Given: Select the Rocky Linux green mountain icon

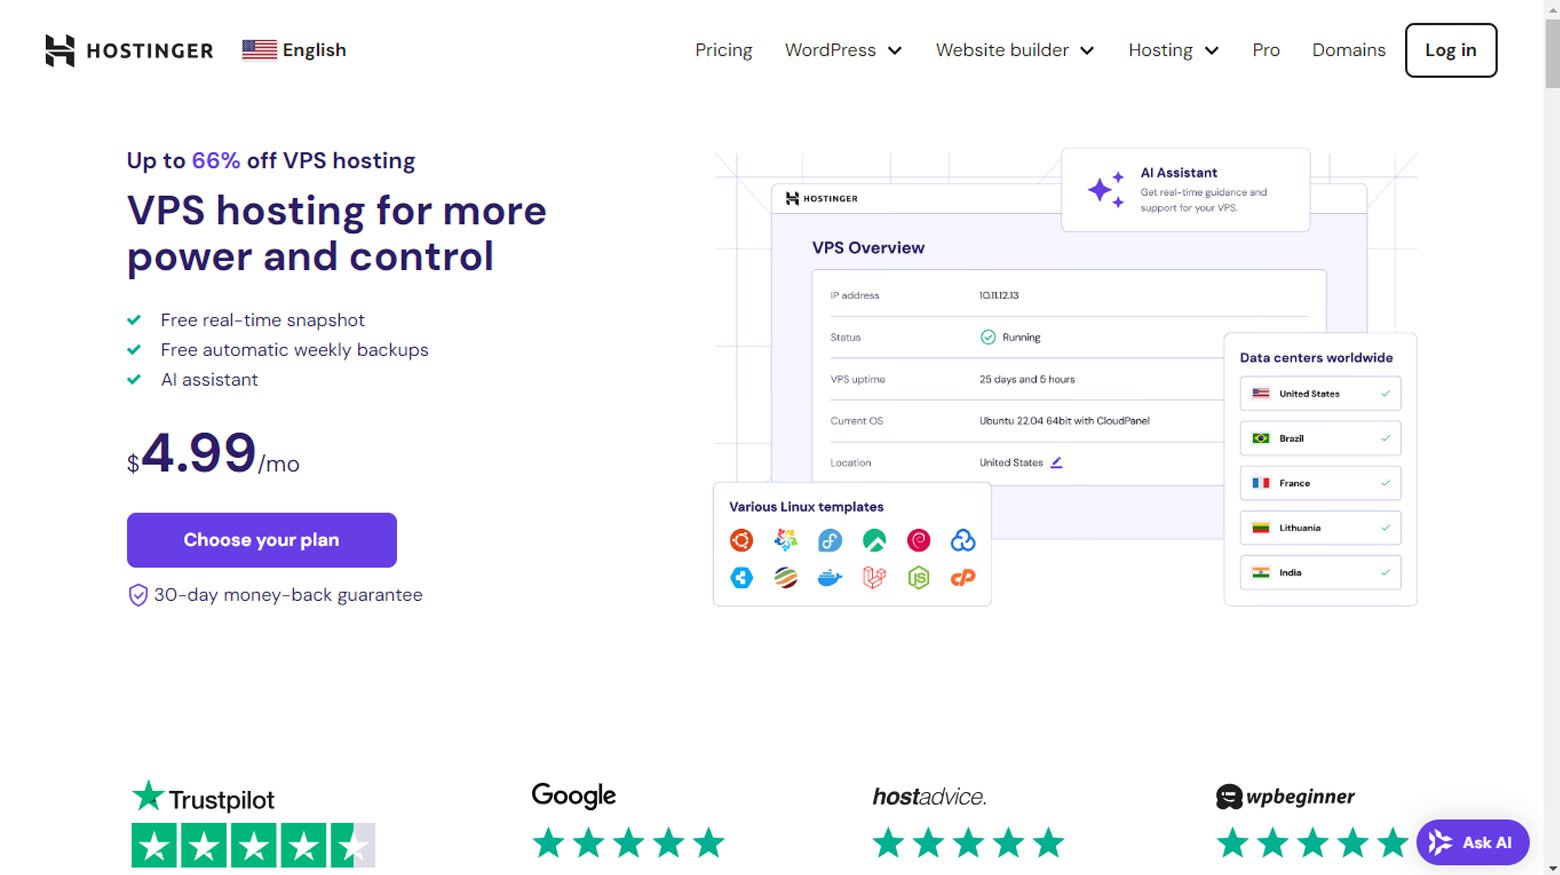Looking at the screenshot, I should [874, 541].
